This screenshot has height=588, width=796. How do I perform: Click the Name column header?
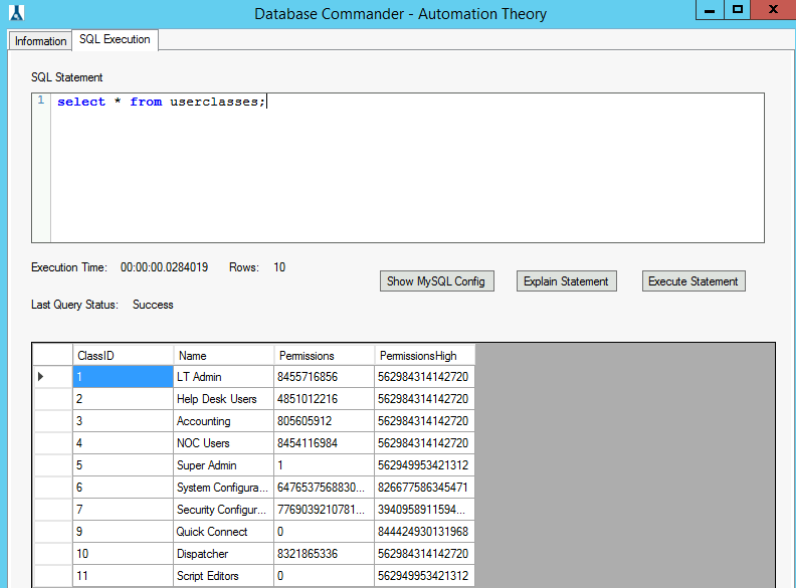coord(224,355)
